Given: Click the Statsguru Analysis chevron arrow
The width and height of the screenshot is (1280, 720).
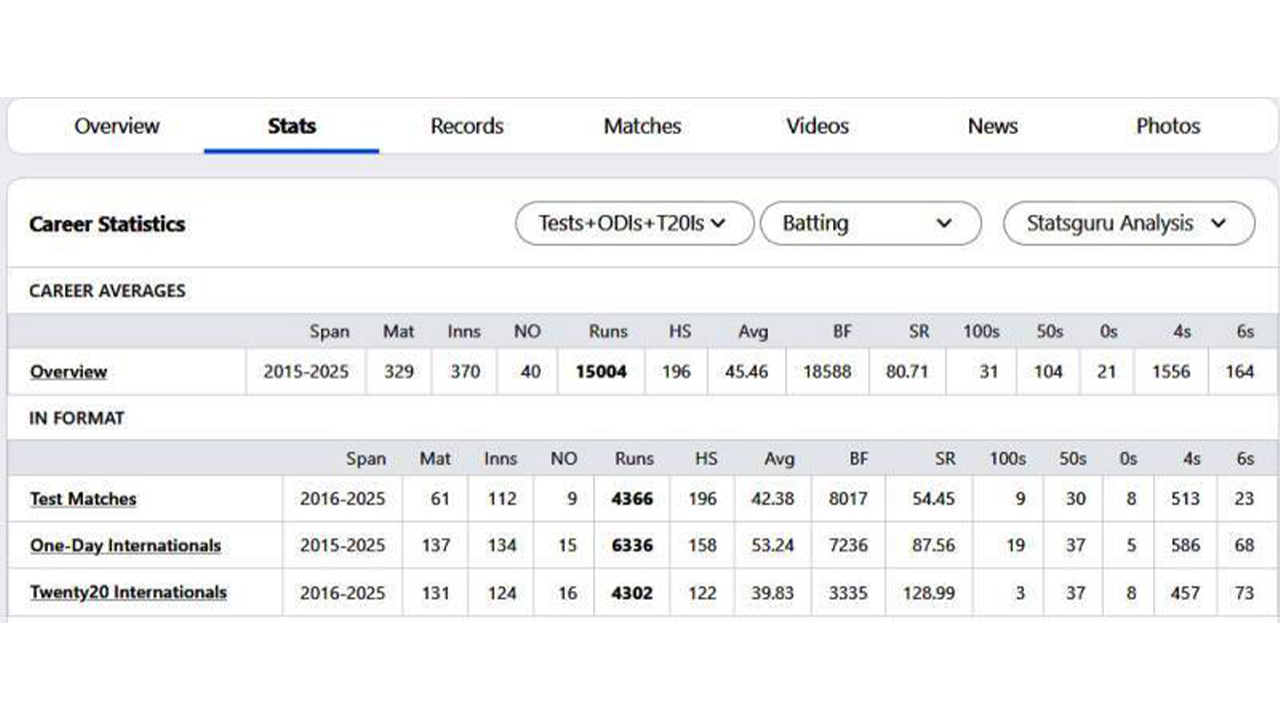Looking at the screenshot, I should (1218, 223).
